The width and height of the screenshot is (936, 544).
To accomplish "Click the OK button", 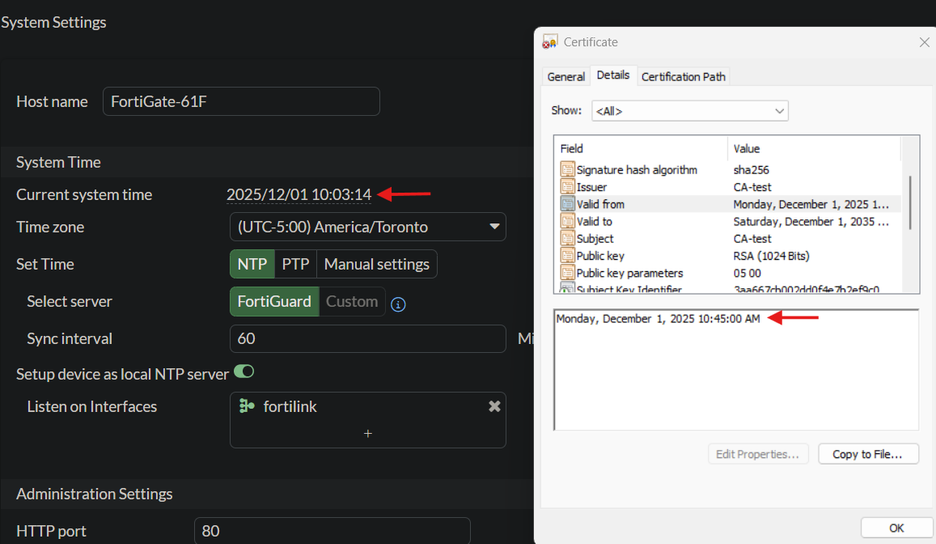I will (x=897, y=528).
